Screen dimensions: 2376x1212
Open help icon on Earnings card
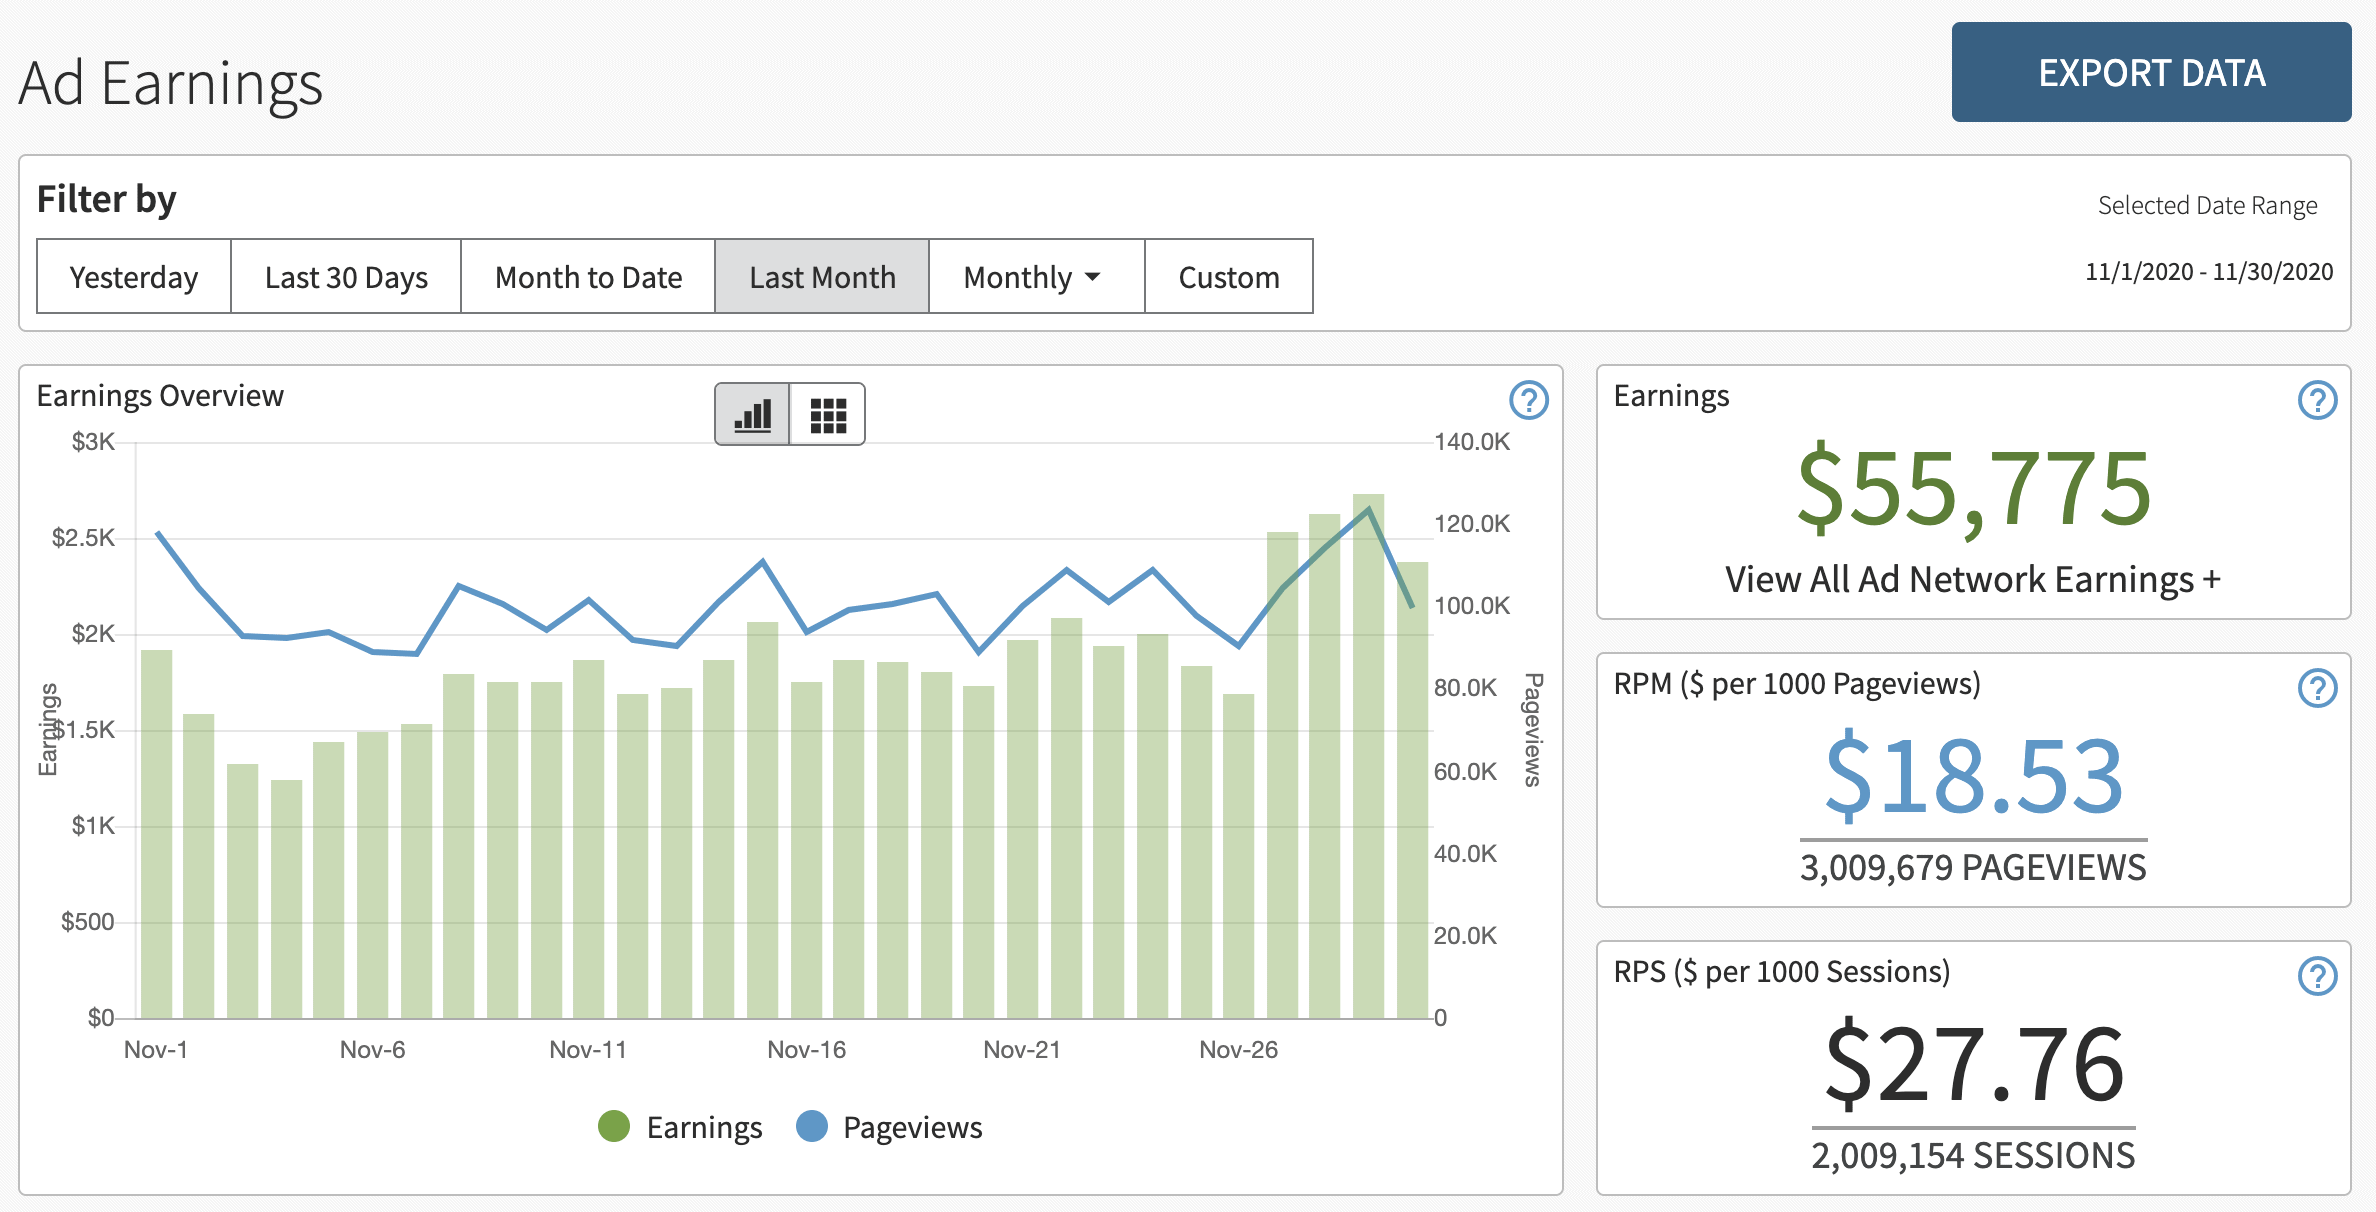[x=2317, y=400]
